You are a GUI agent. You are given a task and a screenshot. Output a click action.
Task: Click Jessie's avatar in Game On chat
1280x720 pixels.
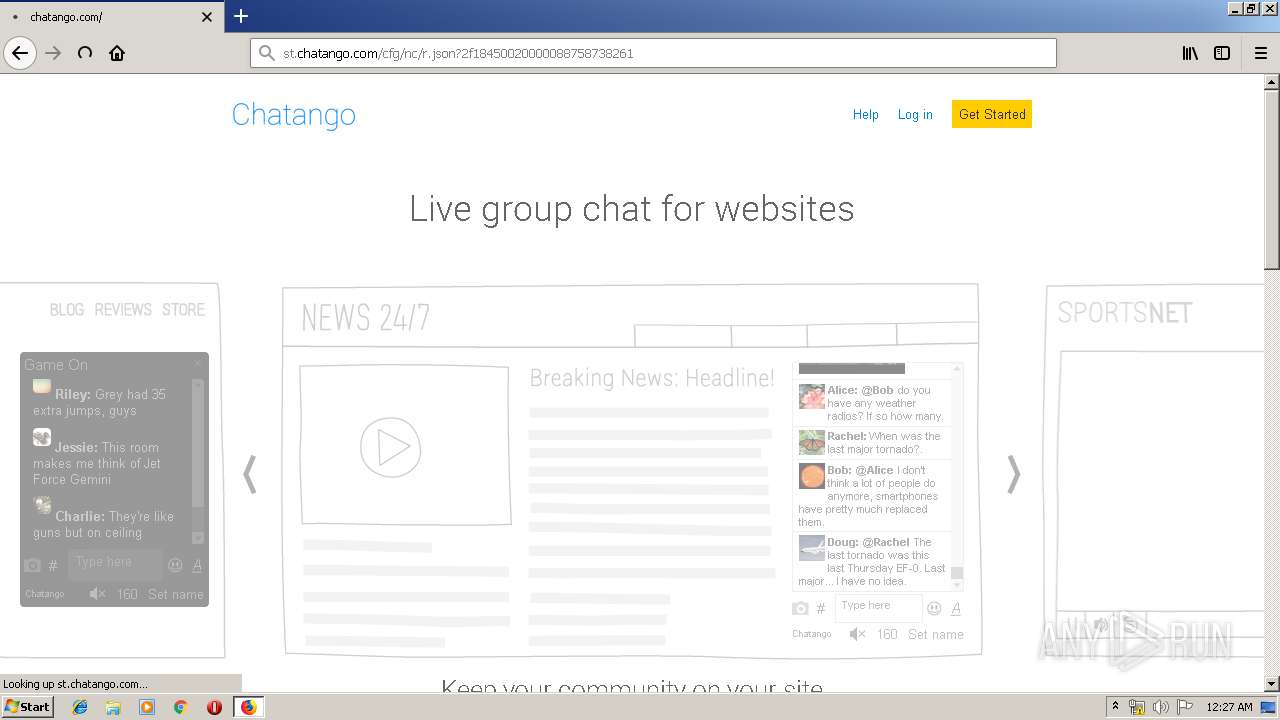42,437
